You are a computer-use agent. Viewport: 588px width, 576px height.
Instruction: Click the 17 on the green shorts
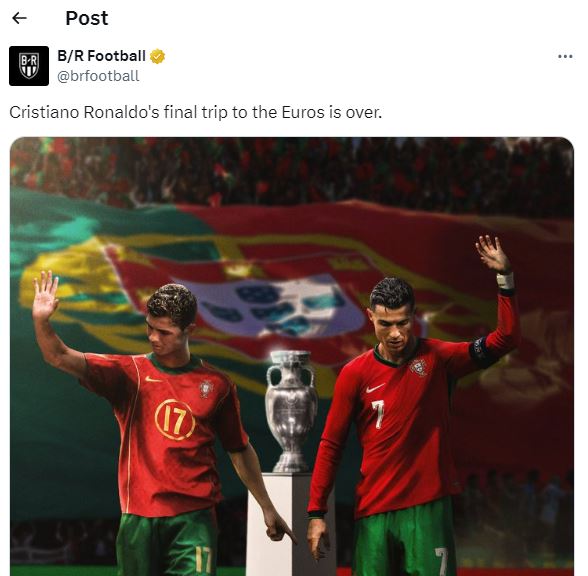tap(204, 560)
